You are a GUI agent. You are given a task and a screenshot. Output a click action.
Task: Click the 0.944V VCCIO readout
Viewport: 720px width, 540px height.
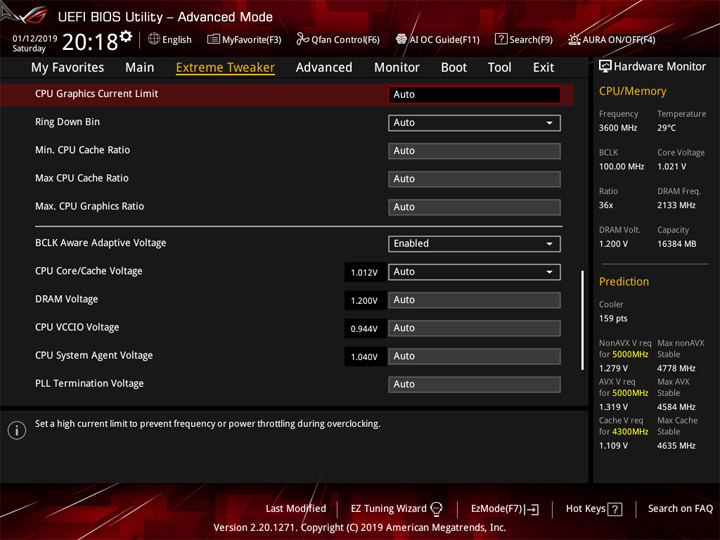click(x=364, y=329)
